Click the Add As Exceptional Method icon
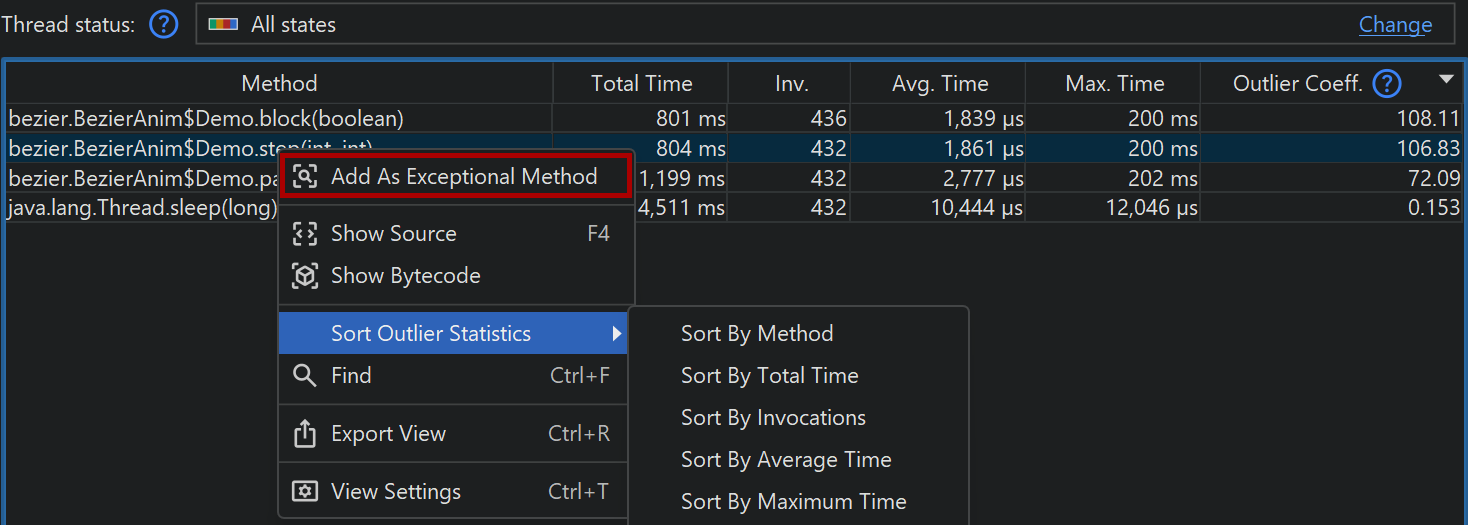 click(305, 177)
